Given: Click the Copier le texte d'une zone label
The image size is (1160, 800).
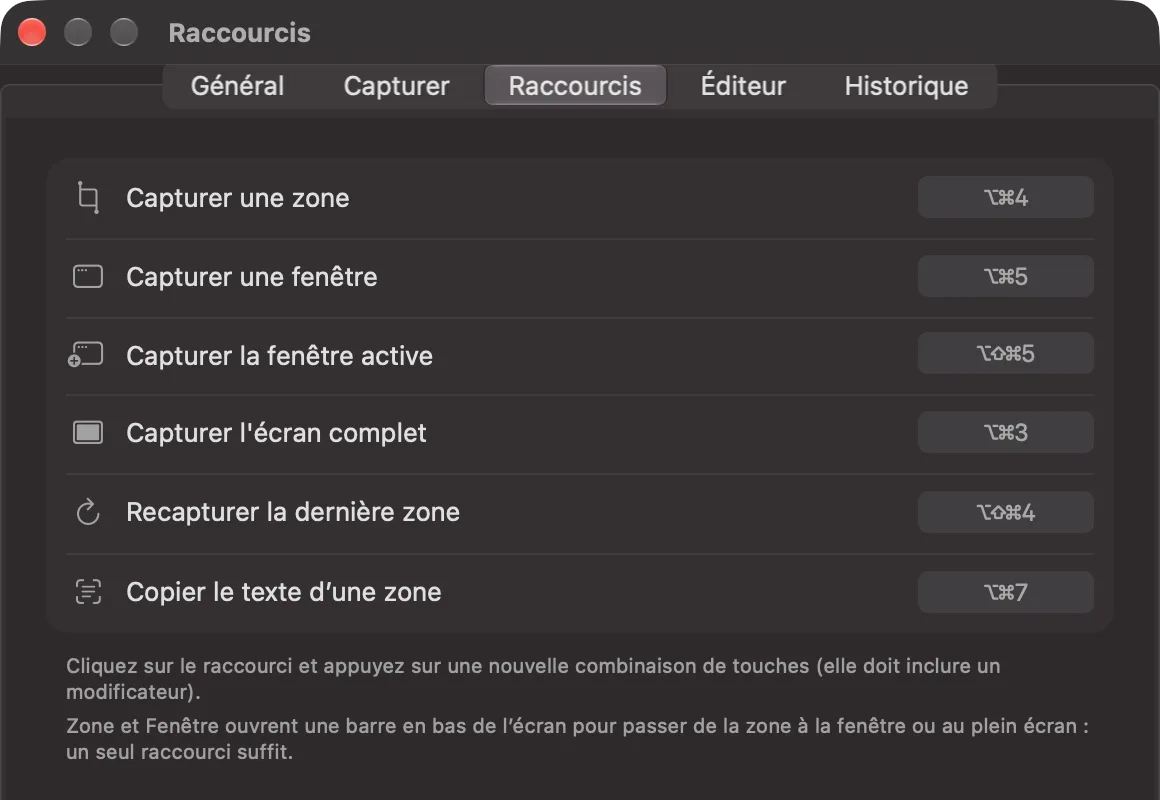Looking at the screenshot, I should click(283, 592).
